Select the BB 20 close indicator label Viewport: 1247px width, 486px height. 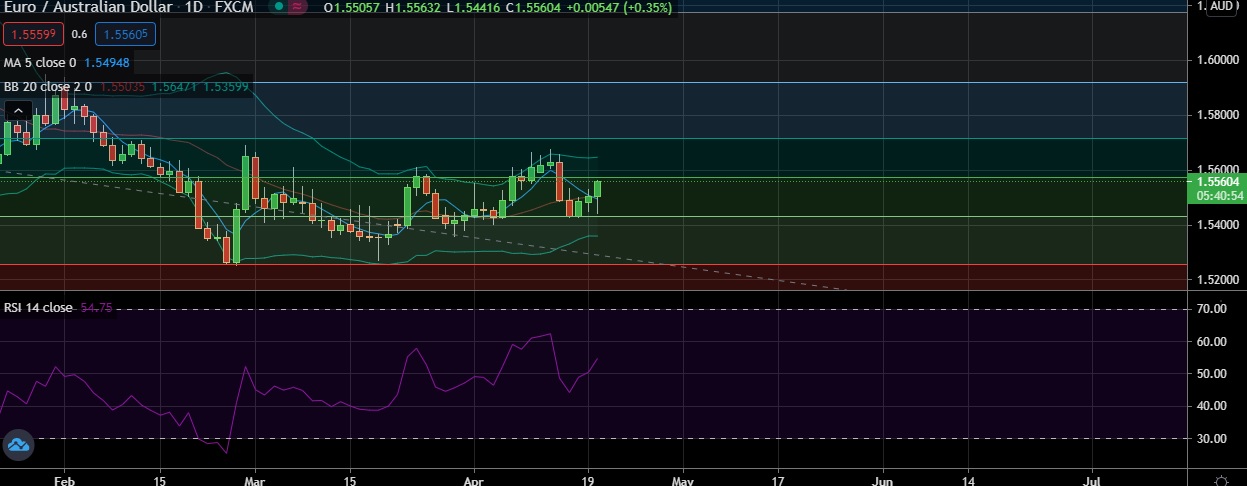(x=48, y=87)
